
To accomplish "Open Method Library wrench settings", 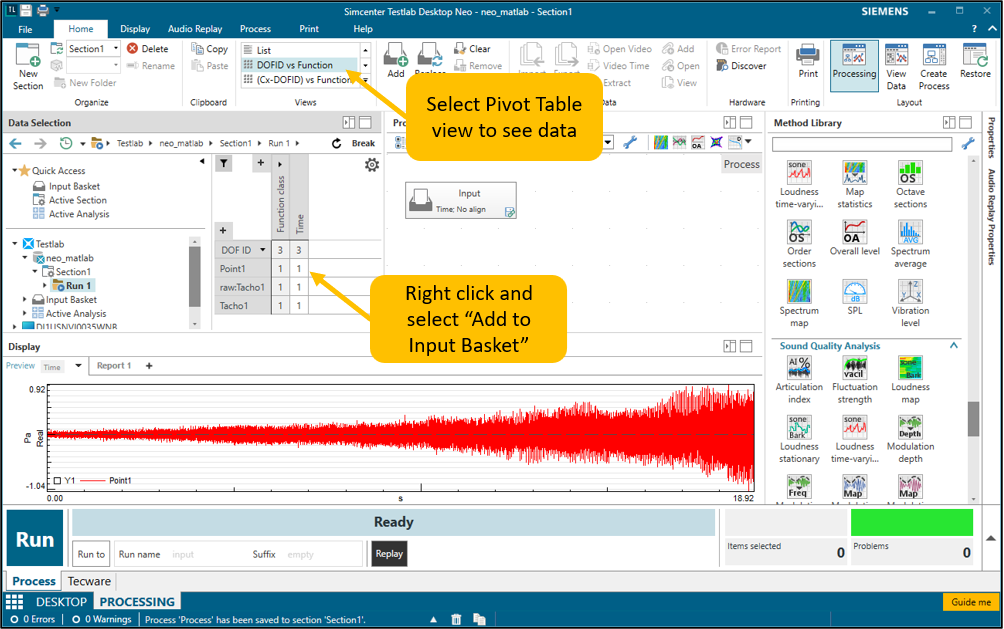I will coord(968,144).
